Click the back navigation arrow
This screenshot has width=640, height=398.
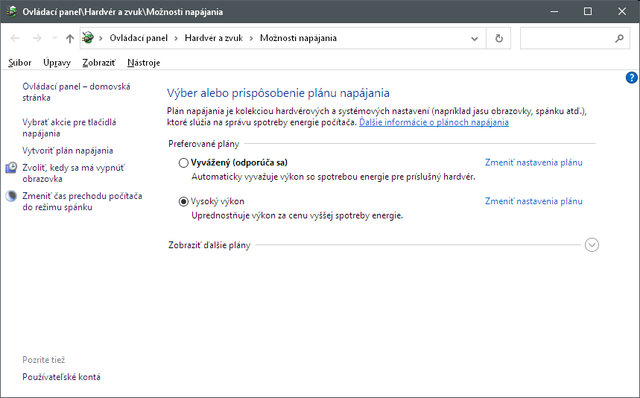click(x=15, y=38)
